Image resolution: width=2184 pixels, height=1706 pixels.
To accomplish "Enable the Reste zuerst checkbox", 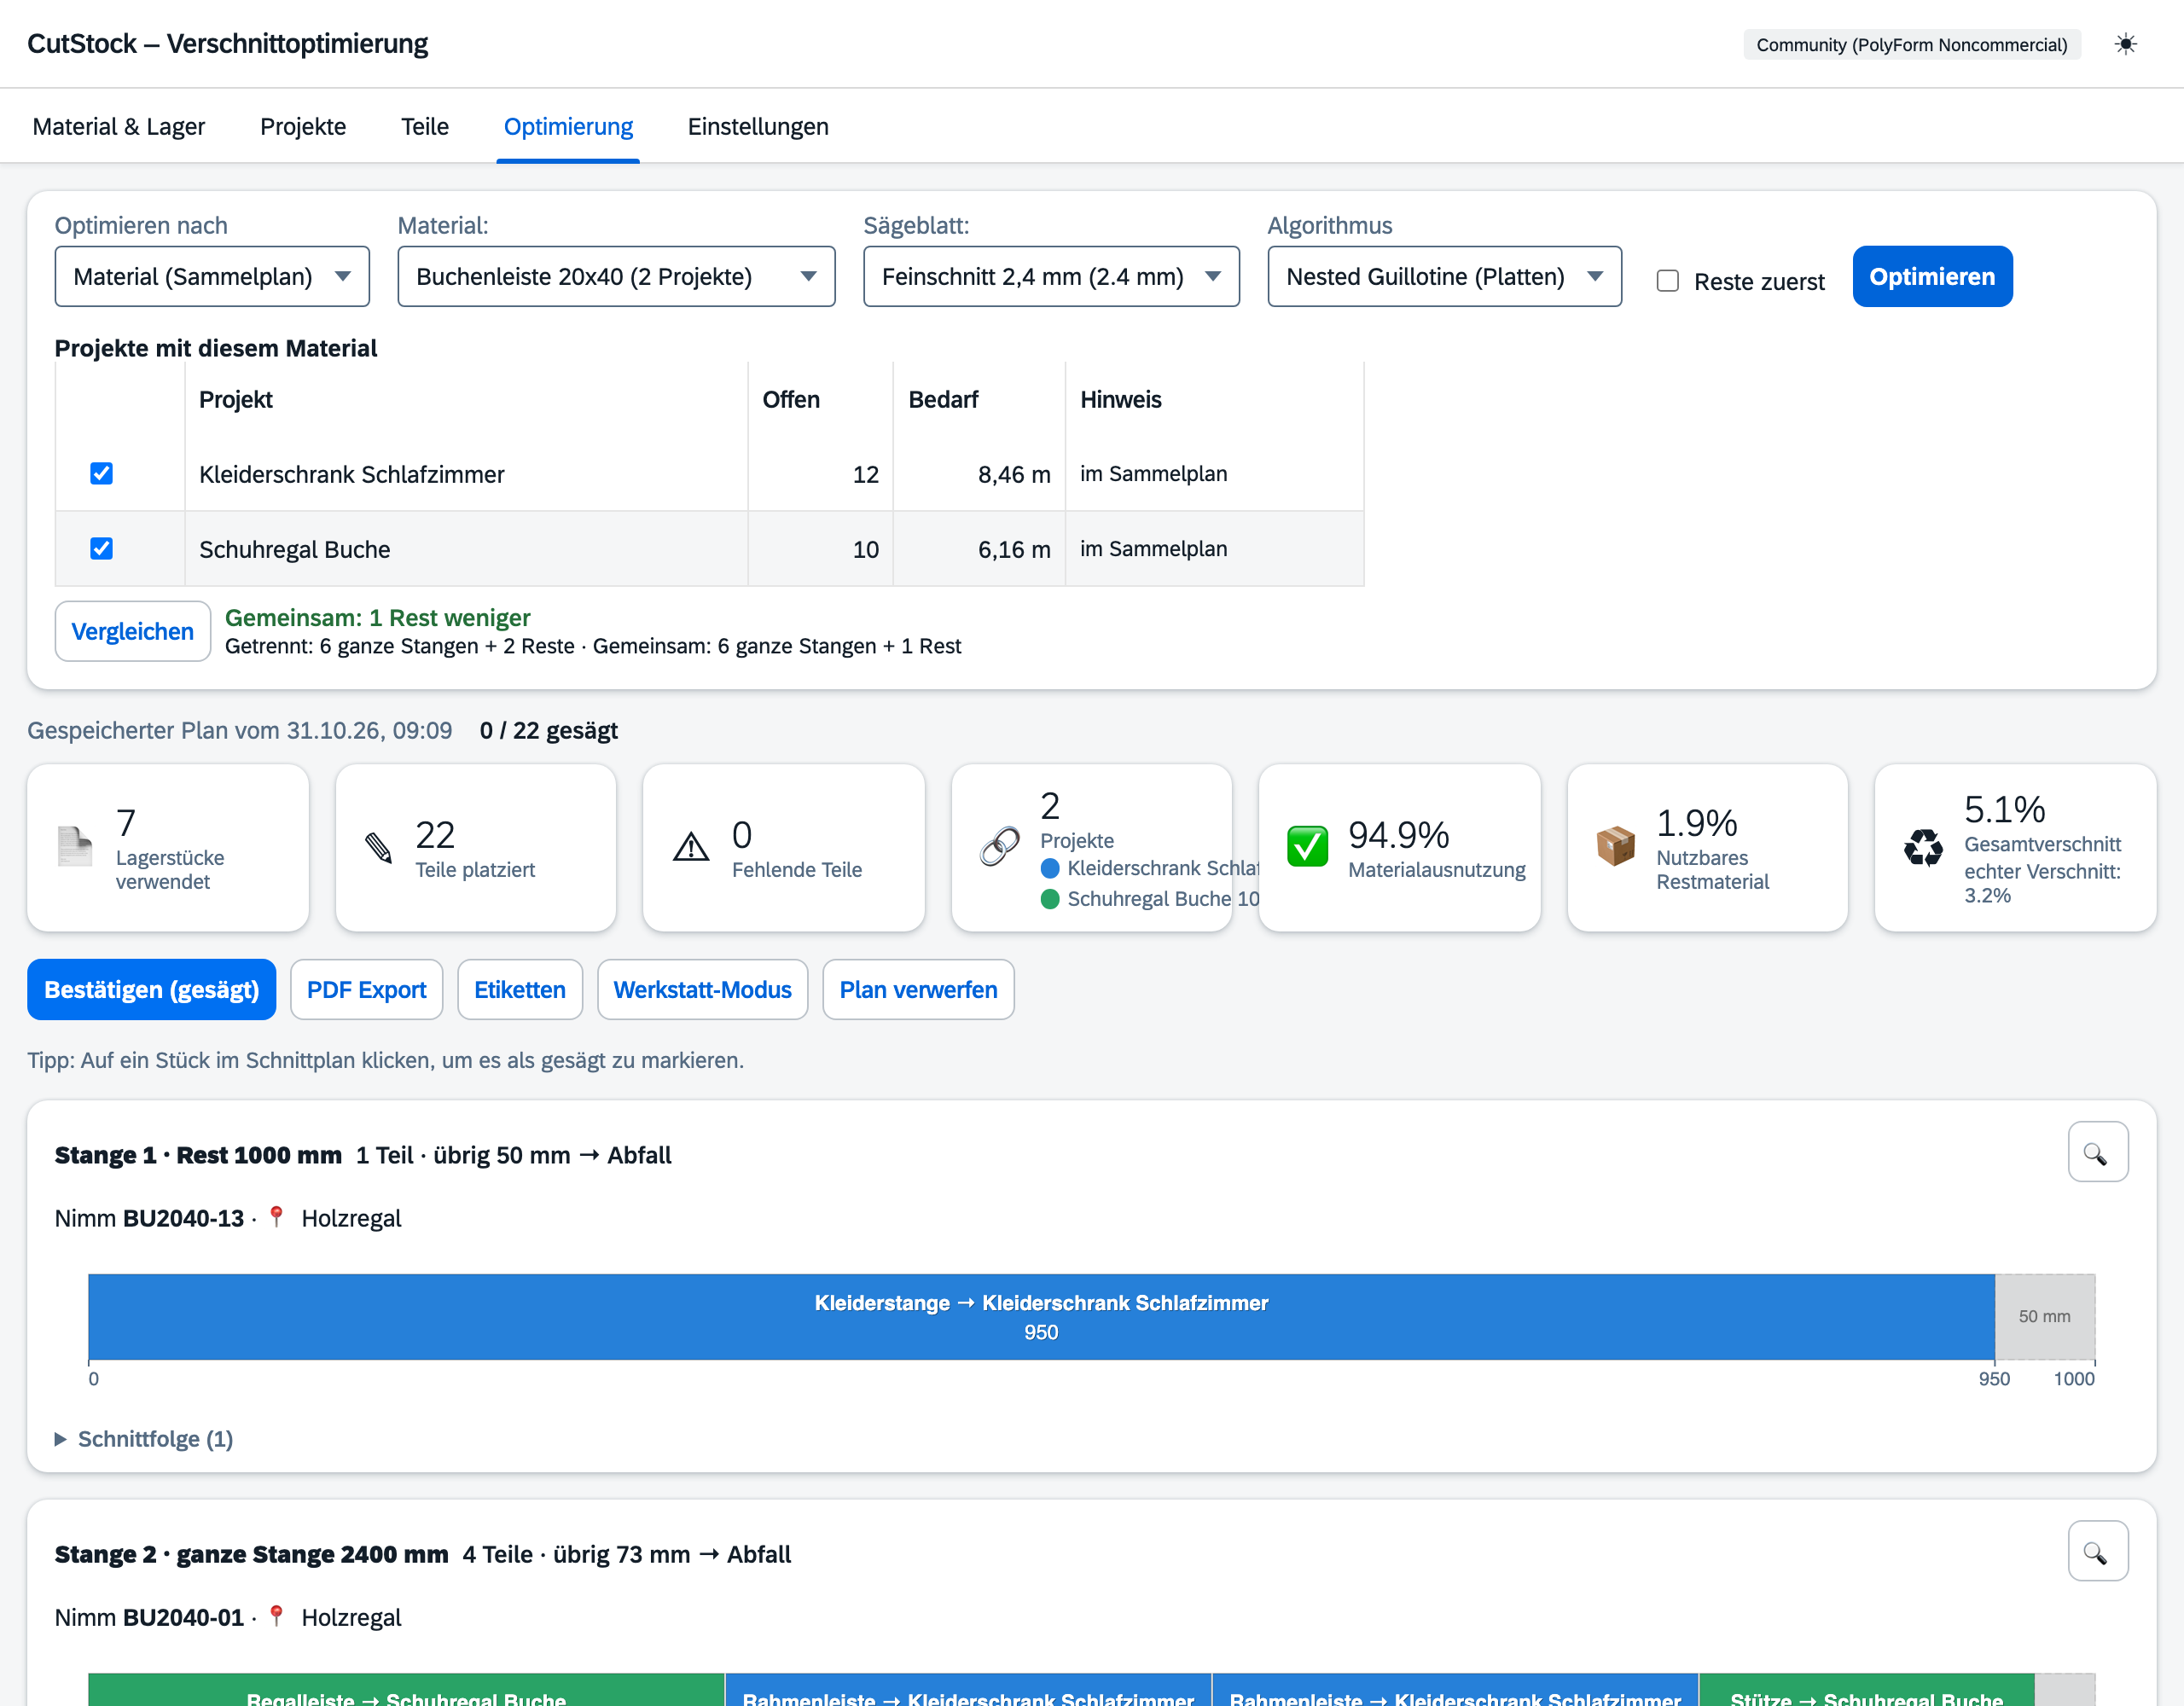I will 1667,281.
